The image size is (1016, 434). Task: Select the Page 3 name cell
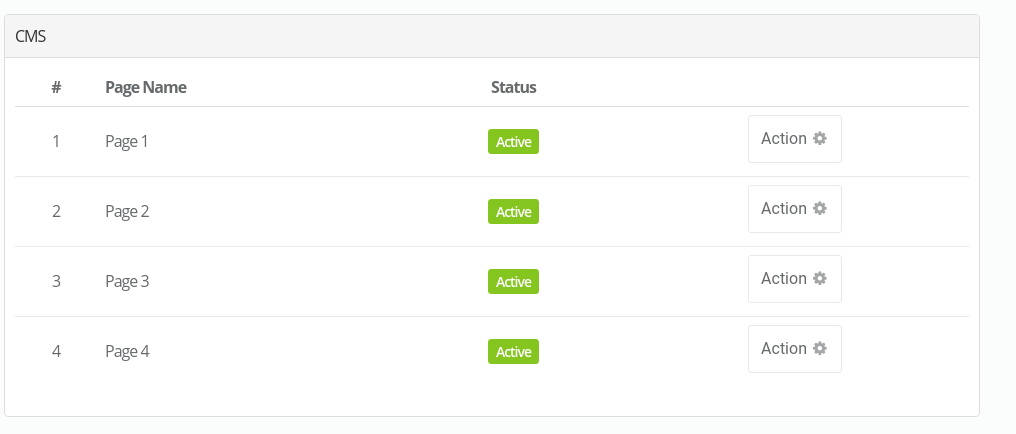[x=127, y=281]
